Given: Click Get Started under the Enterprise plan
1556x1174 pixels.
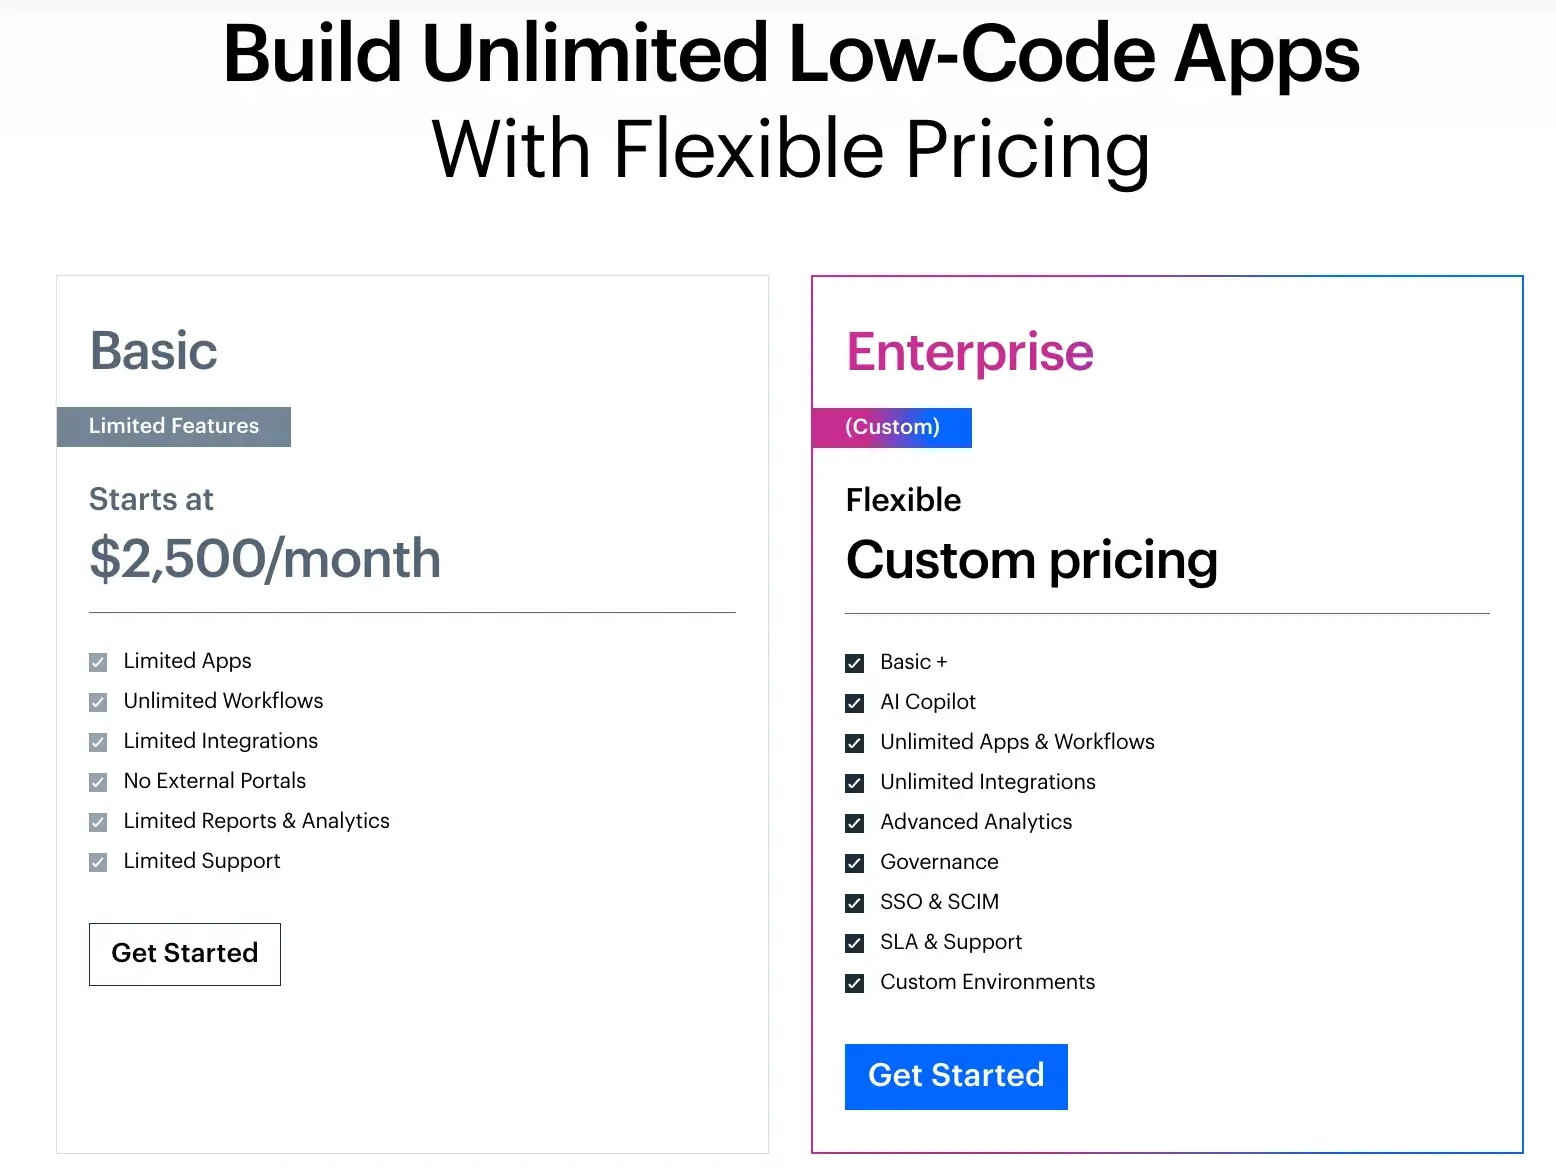Looking at the screenshot, I should 956,1076.
